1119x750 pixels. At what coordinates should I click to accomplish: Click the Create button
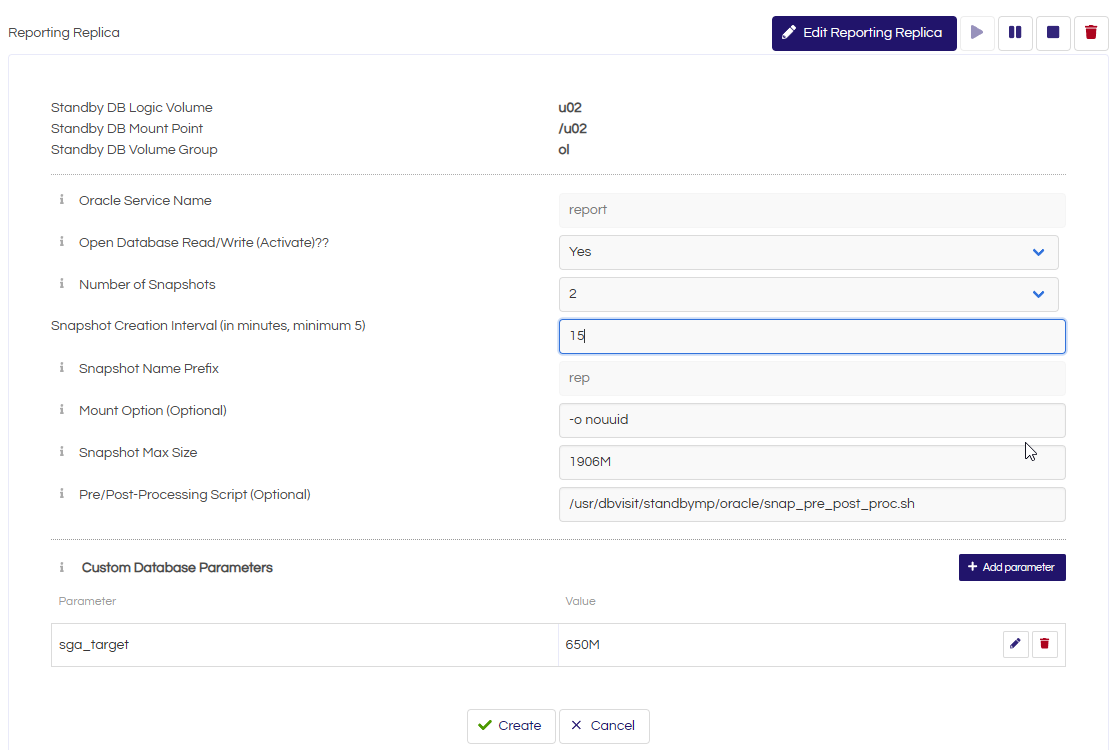[511, 726]
